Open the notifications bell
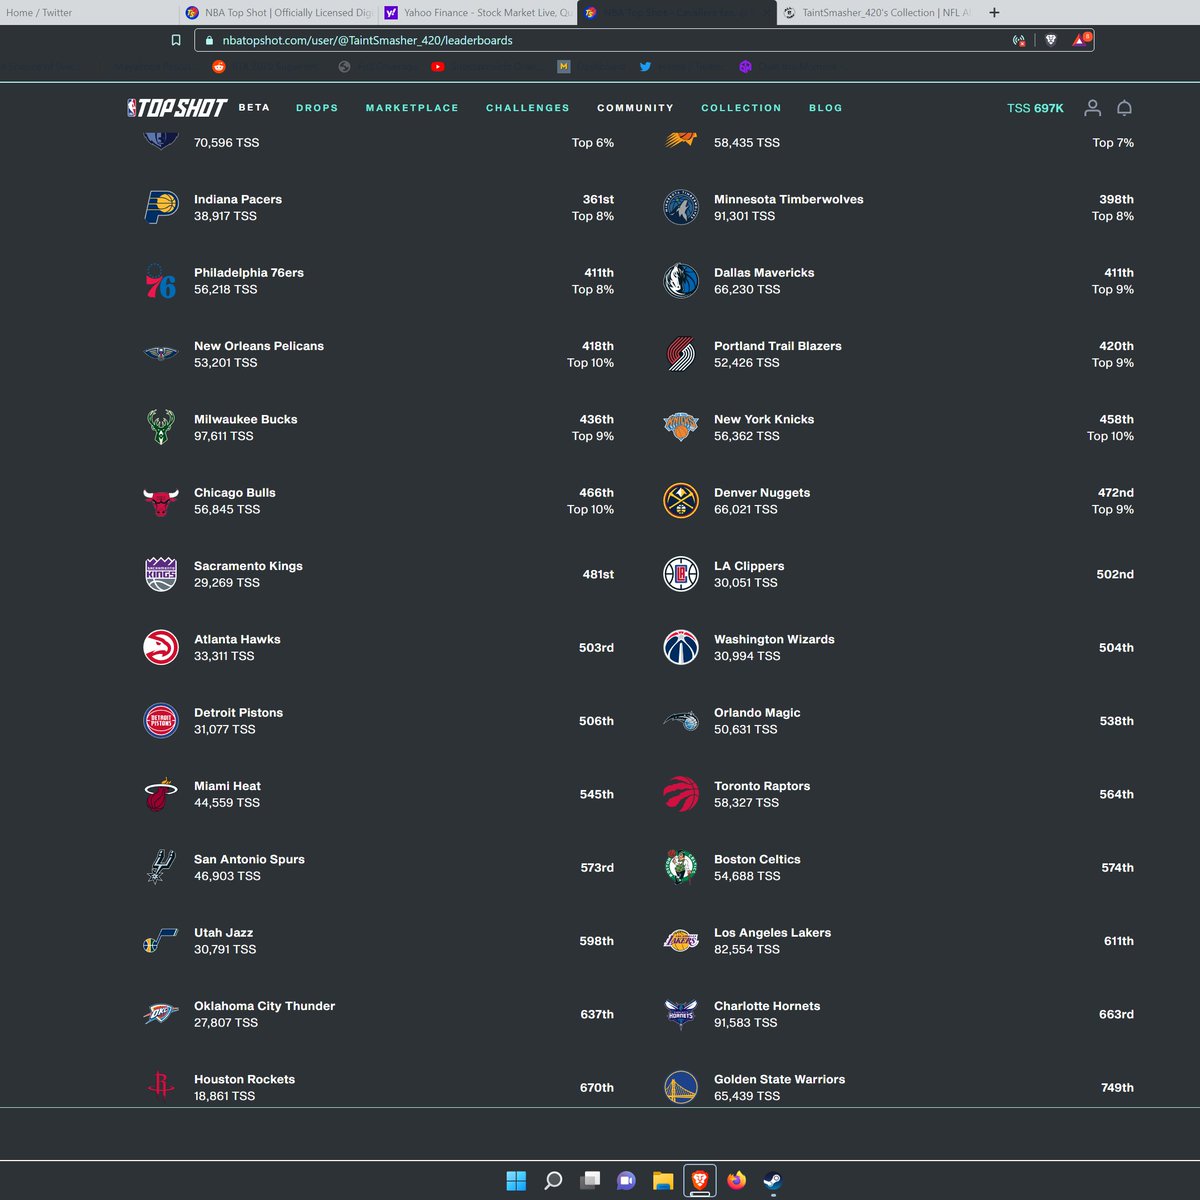Viewport: 1200px width, 1200px height. 1124,108
